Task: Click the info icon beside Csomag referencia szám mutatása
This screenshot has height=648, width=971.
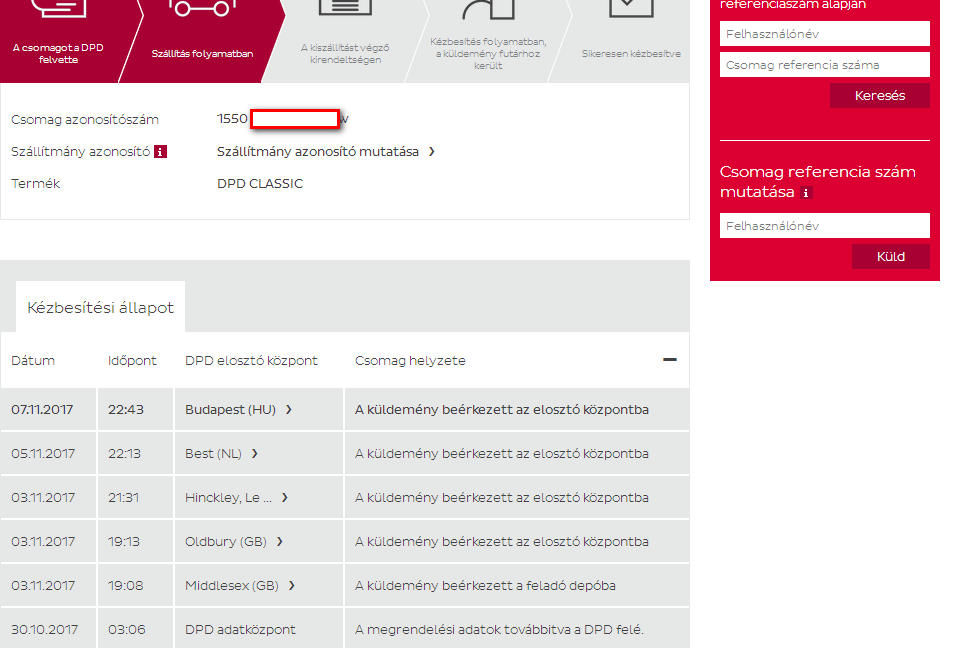Action: point(806,193)
